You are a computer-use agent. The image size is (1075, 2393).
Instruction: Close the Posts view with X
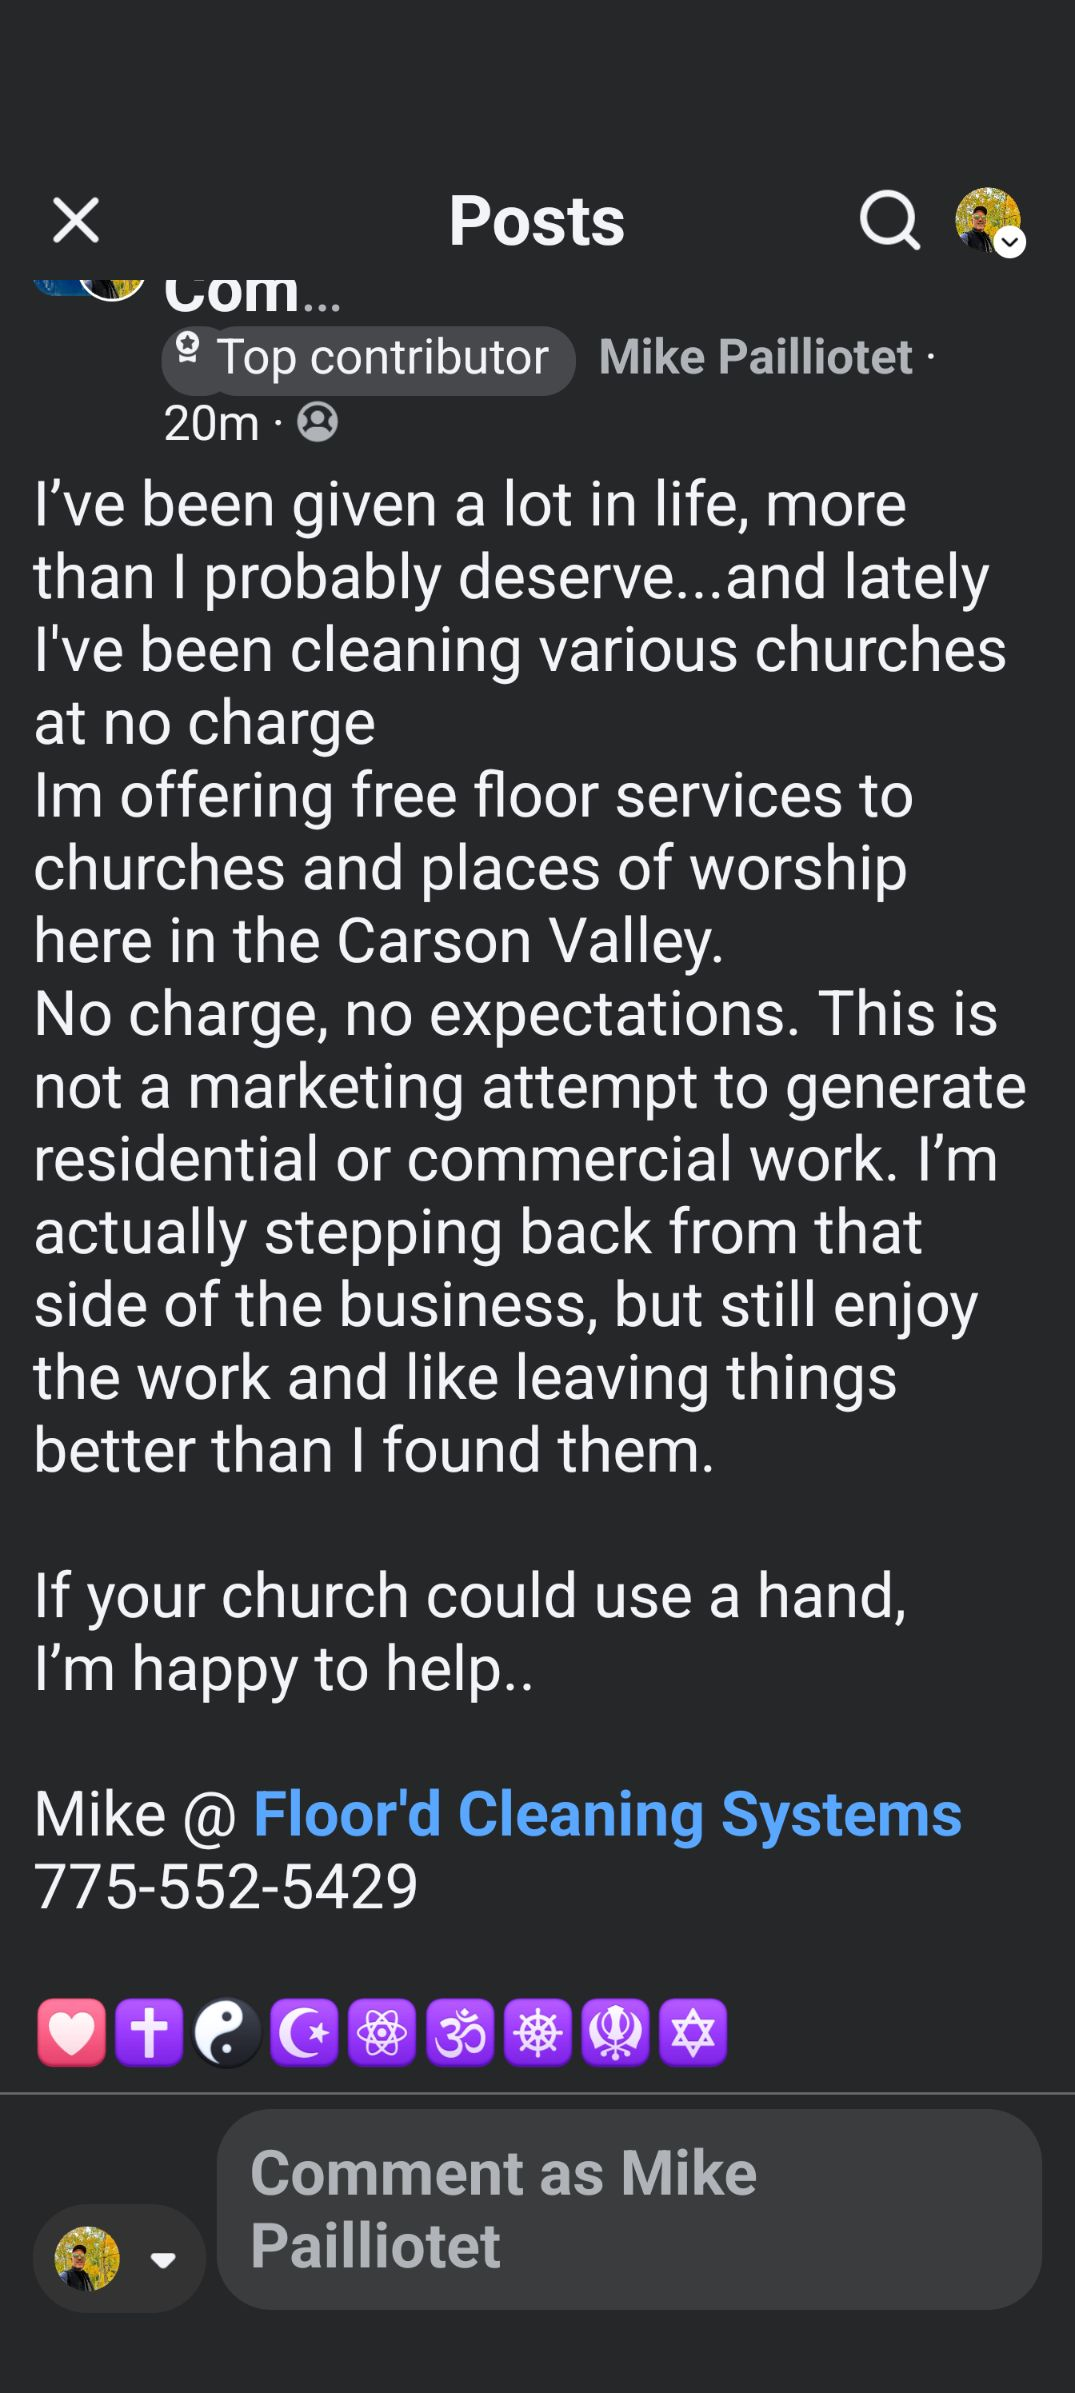76,220
